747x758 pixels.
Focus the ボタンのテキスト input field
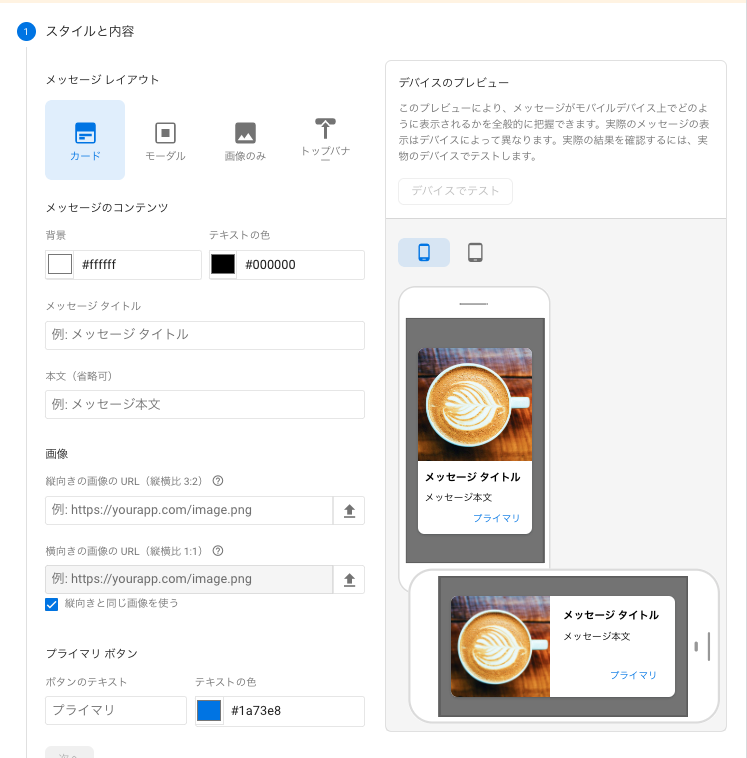pyautogui.click(x=116, y=711)
